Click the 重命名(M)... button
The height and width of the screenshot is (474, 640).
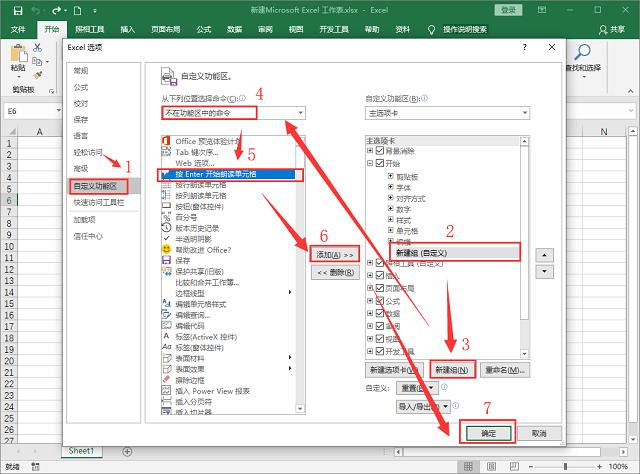pos(505,370)
